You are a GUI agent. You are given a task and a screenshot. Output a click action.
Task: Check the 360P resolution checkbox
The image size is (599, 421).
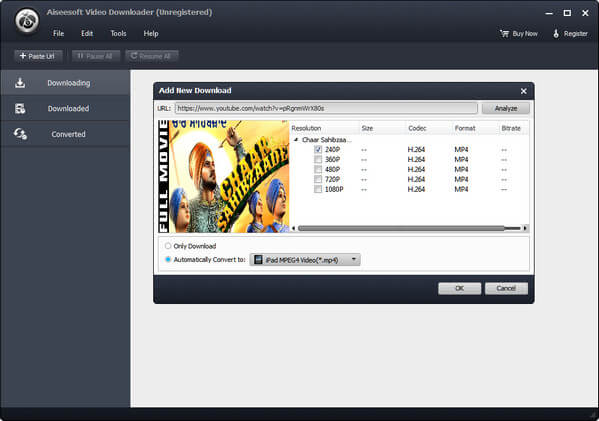[x=318, y=159]
